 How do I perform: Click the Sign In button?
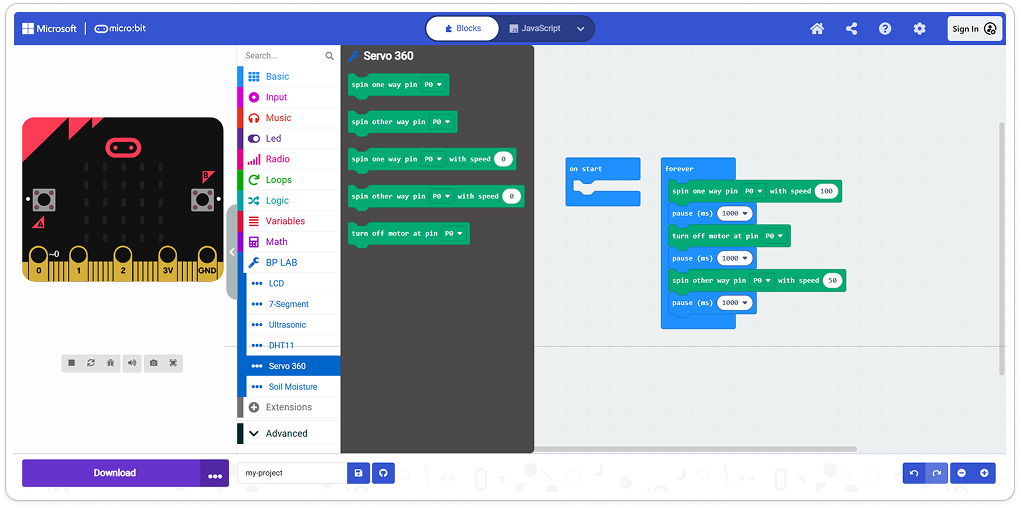tap(975, 29)
